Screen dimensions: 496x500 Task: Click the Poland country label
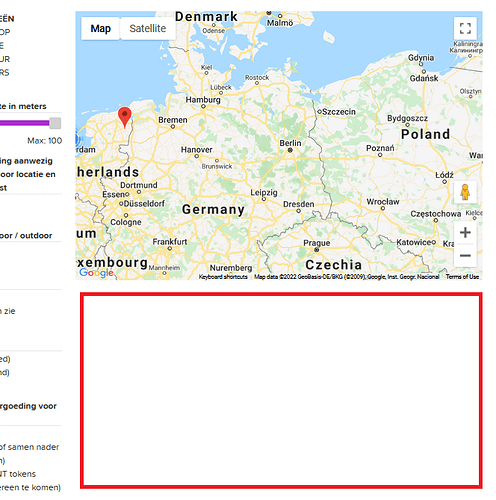[425, 134]
